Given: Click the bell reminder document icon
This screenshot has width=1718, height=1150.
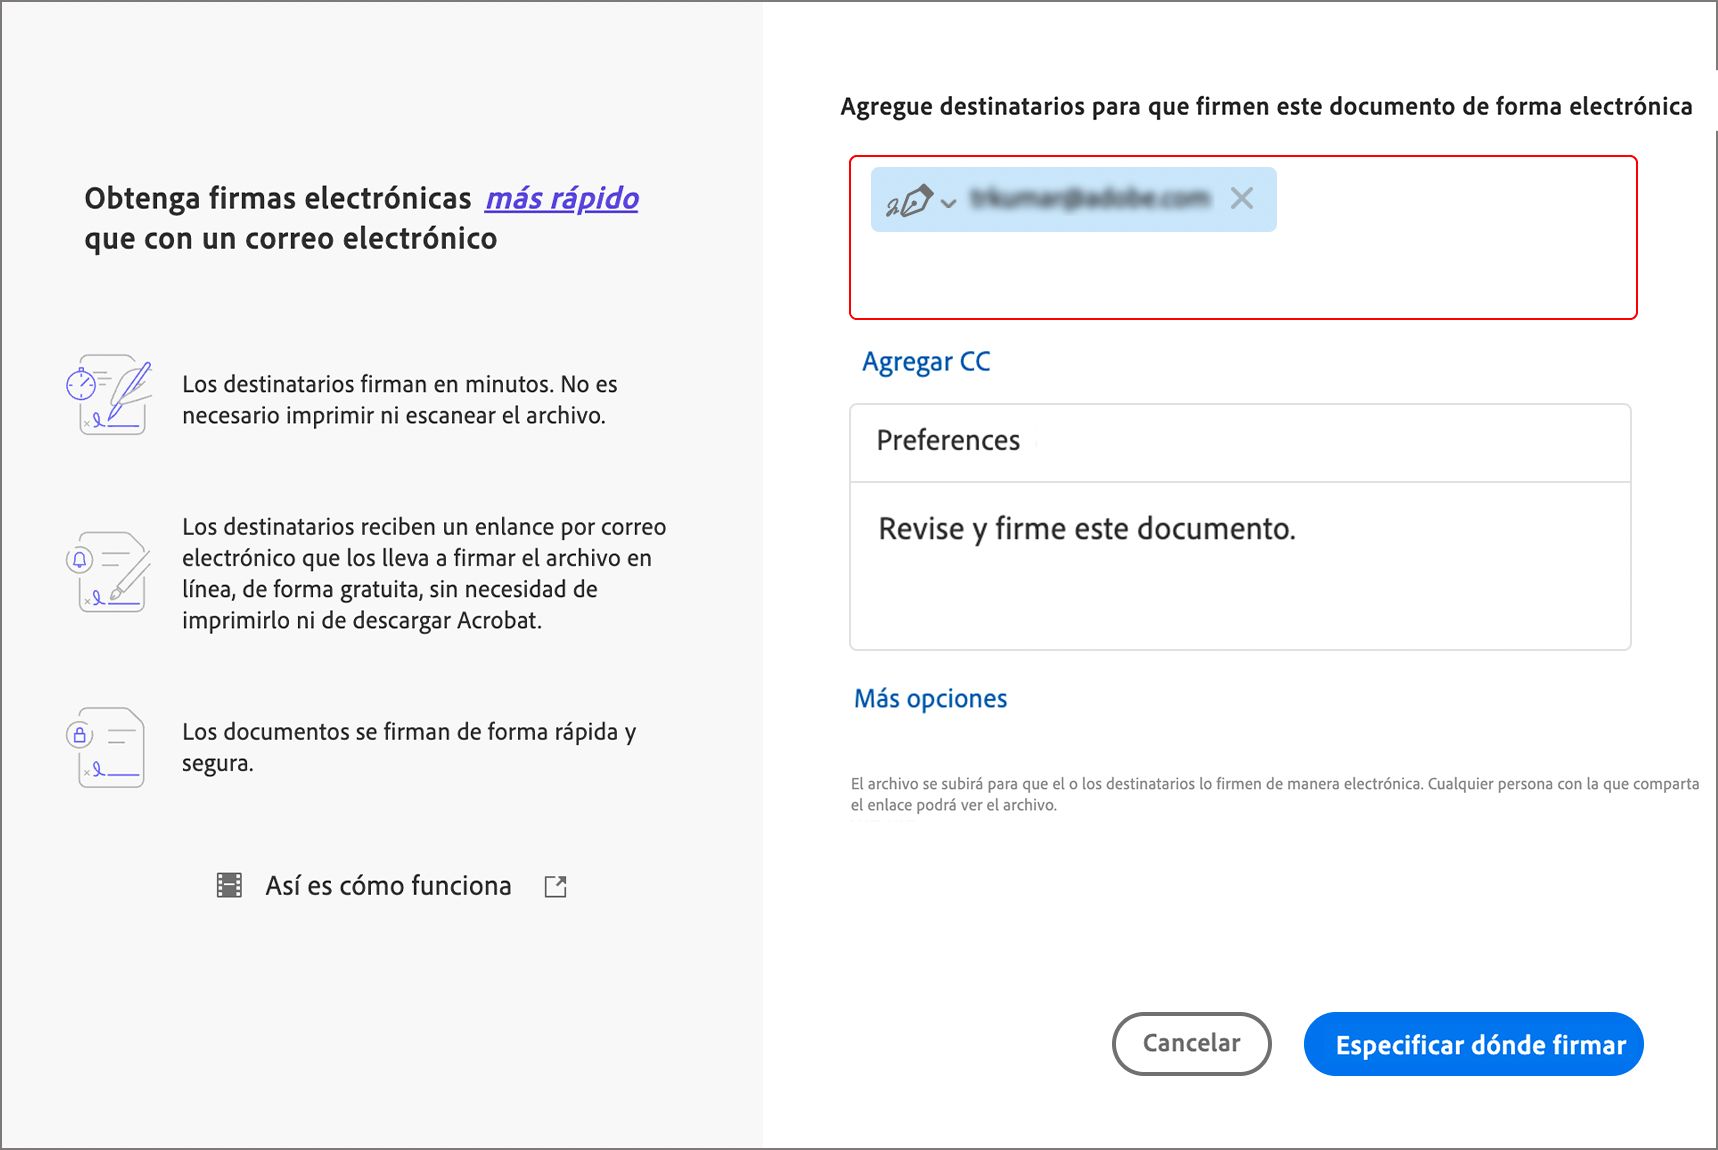Looking at the screenshot, I should [110, 572].
